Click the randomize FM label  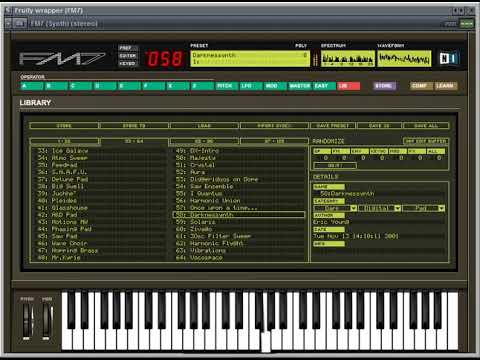pos(341,151)
